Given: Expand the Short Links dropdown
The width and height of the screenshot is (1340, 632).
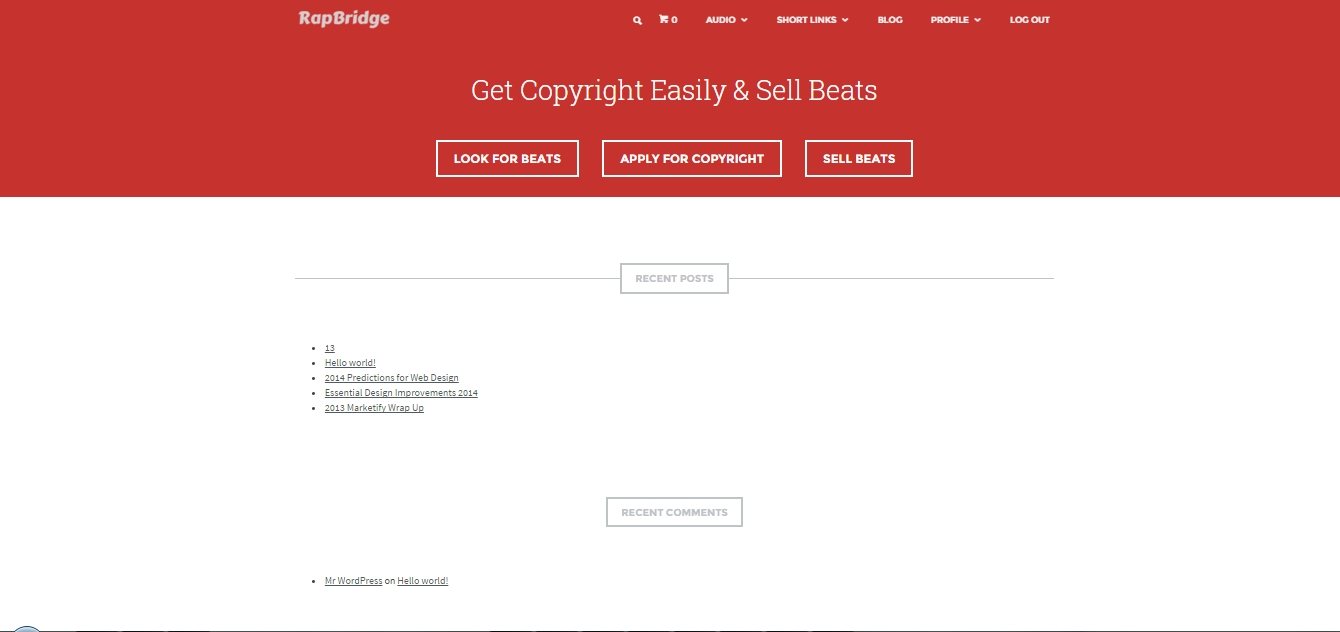Looking at the screenshot, I should pyautogui.click(x=811, y=20).
